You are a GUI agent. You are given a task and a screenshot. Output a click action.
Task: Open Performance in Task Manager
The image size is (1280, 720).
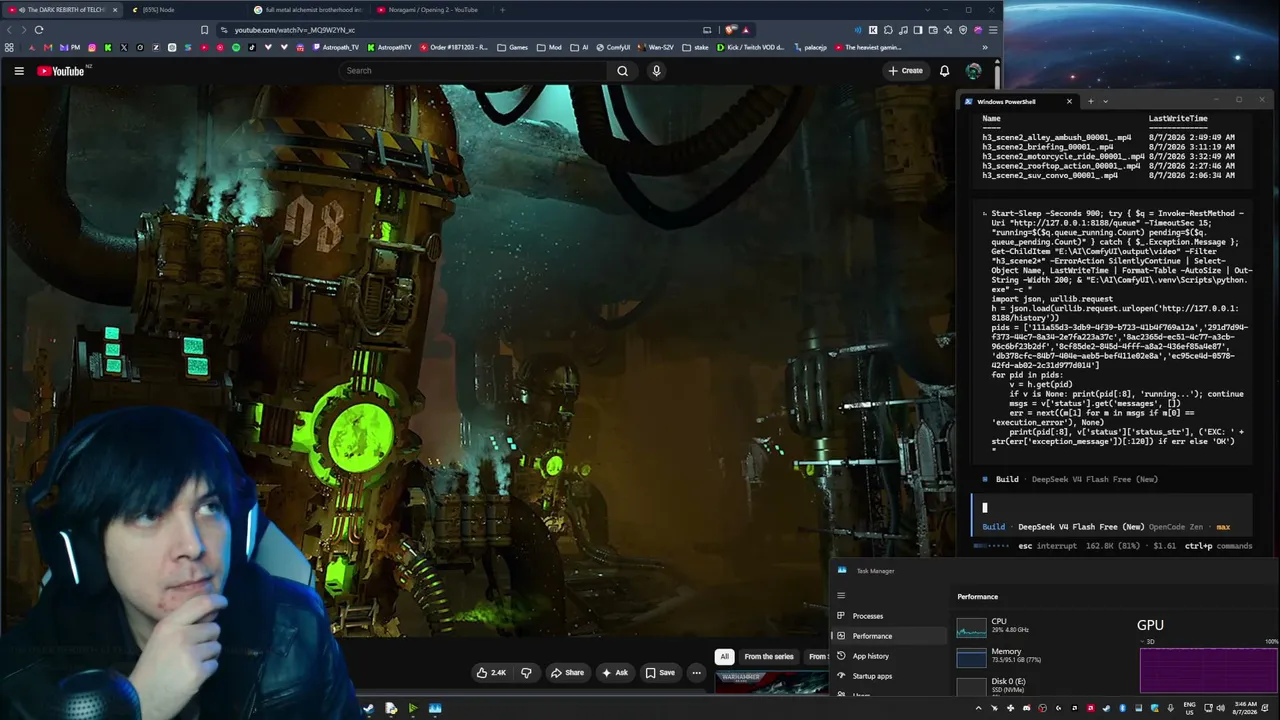tap(888, 636)
